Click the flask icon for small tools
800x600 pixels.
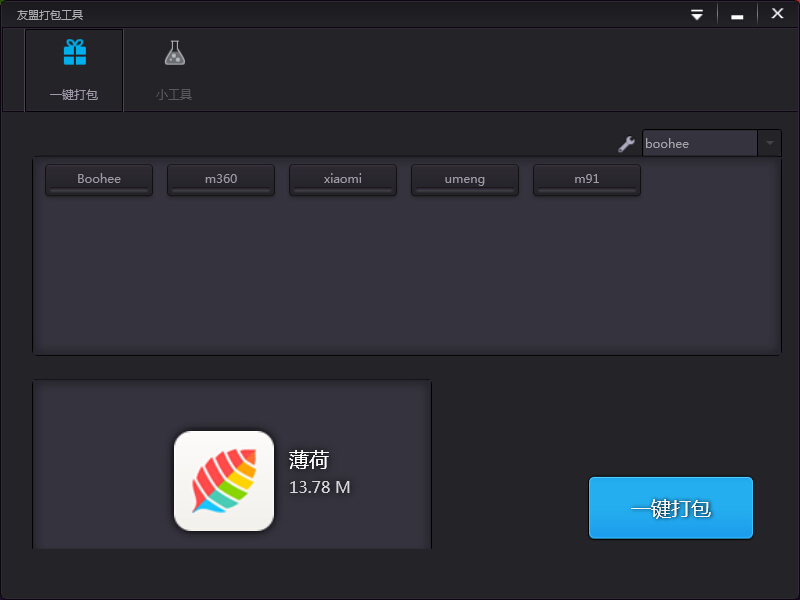pos(174,53)
